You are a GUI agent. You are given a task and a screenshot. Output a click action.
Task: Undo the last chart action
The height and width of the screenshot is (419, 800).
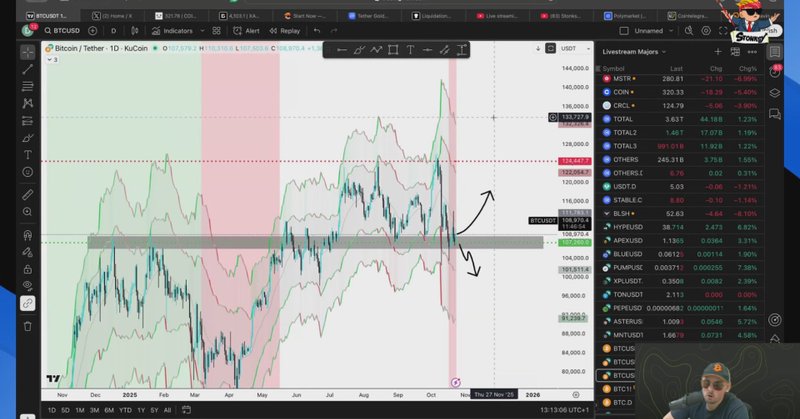point(317,31)
